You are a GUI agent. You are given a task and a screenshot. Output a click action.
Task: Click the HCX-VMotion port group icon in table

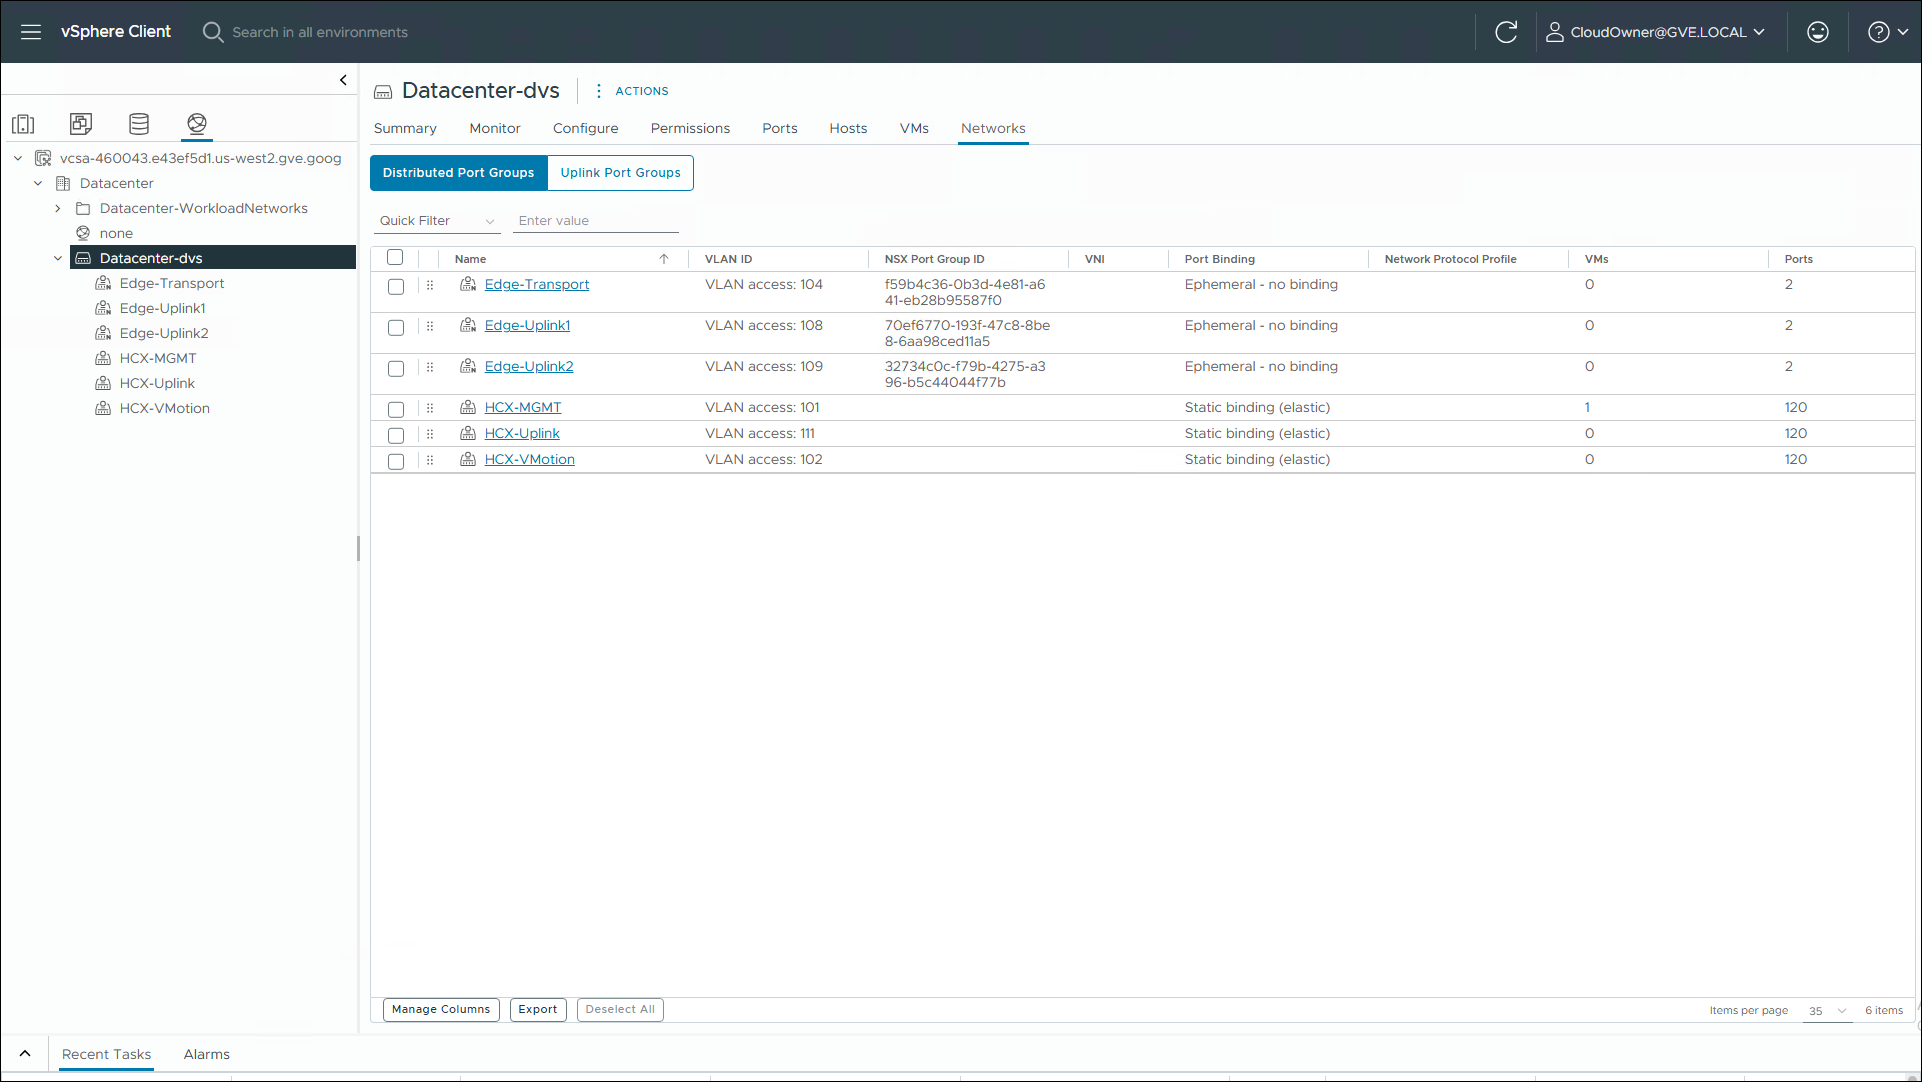coord(467,459)
